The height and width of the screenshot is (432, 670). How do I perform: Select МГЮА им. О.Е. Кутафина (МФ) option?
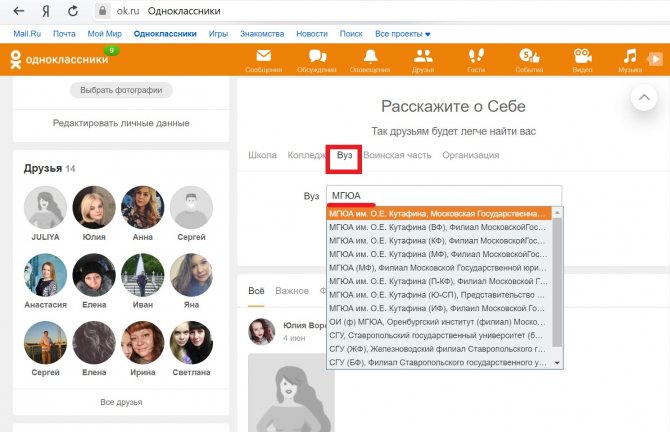click(x=439, y=254)
